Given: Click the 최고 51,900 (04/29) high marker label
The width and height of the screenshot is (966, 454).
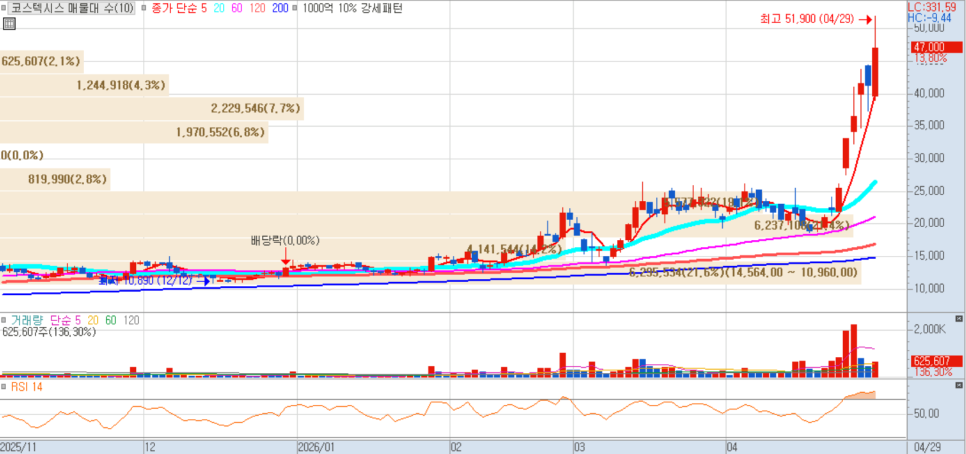Looking at the screenshot, I should pyautogui.click(x=807, y=18).
